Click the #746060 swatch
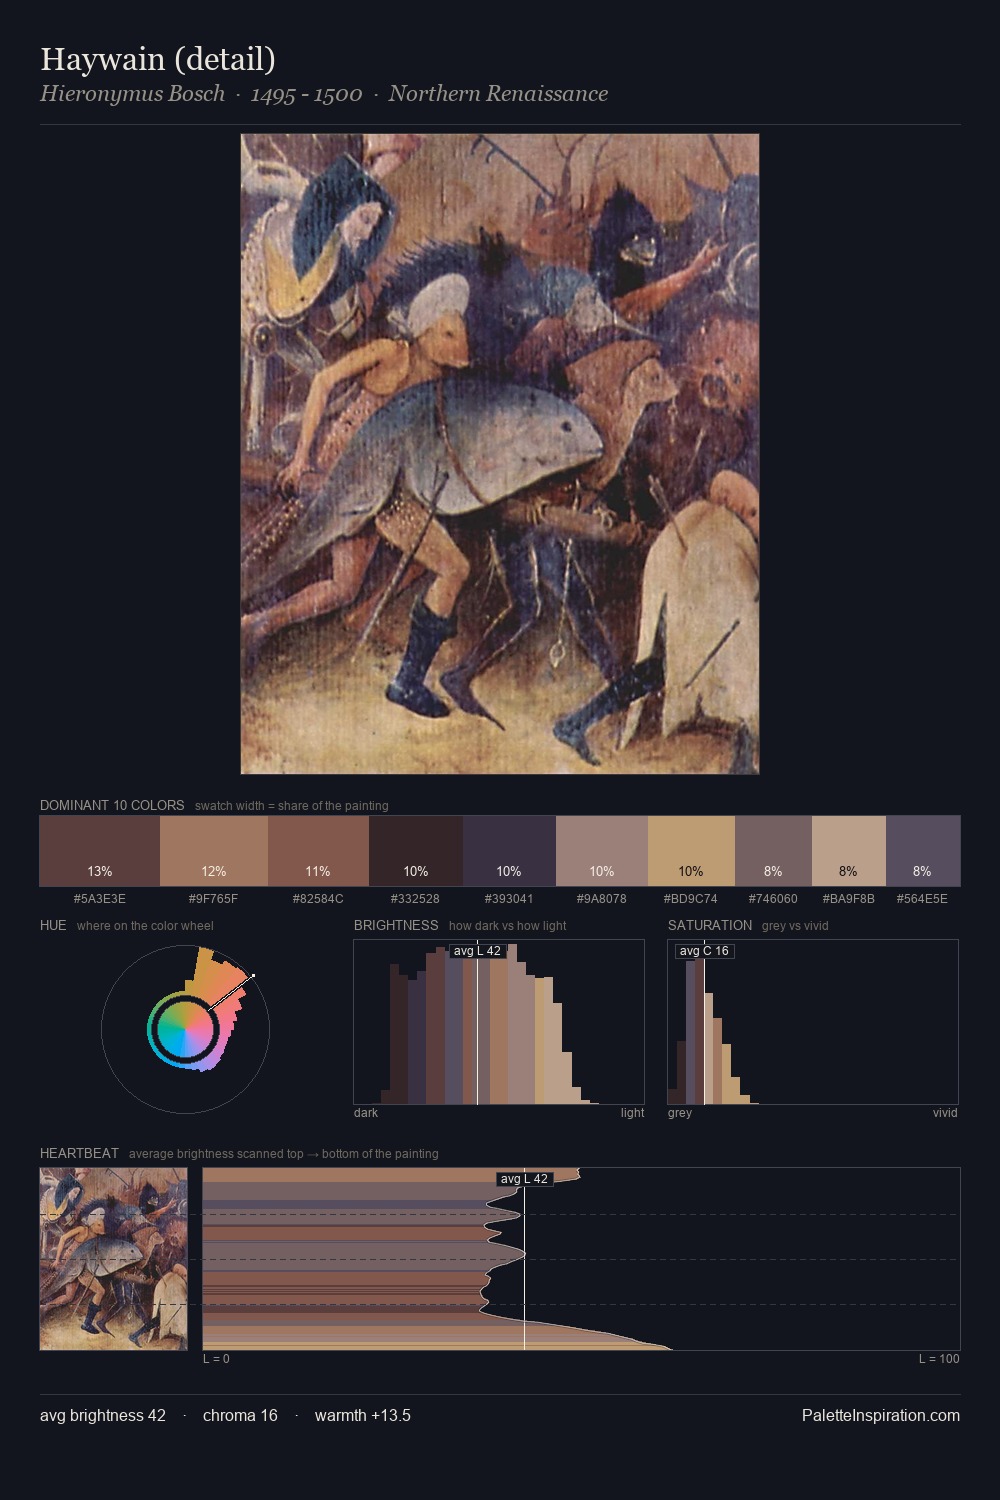 point(773,851)
